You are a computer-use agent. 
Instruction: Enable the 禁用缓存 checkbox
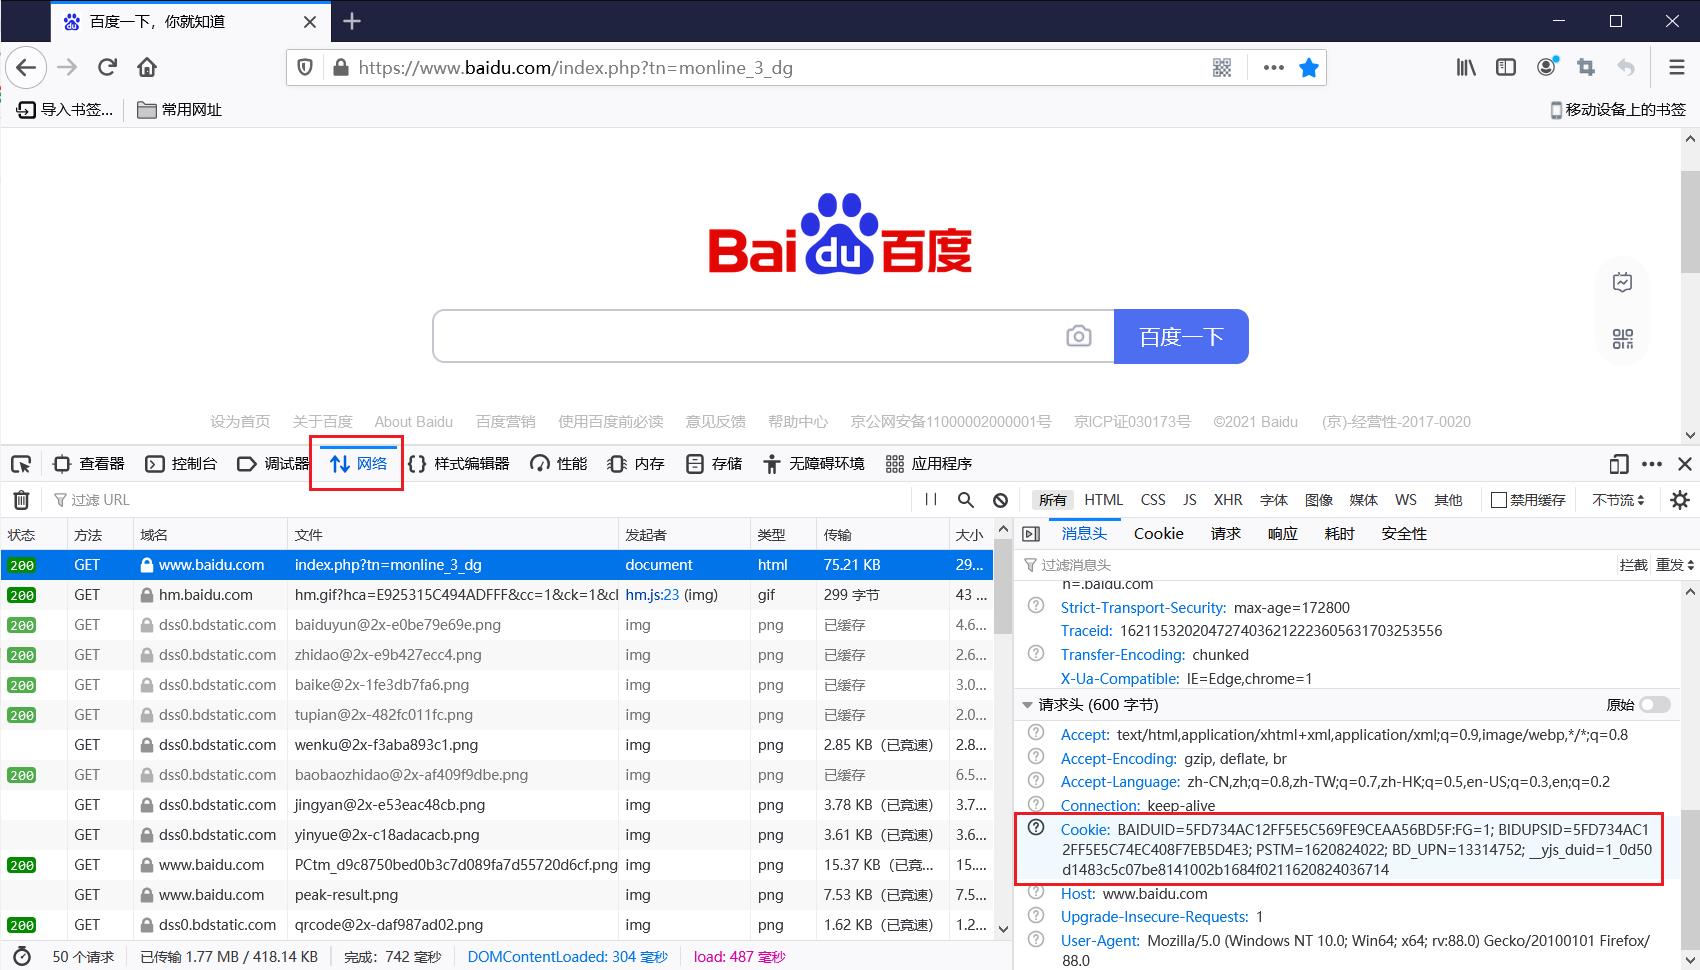[x=1498, y=500]
